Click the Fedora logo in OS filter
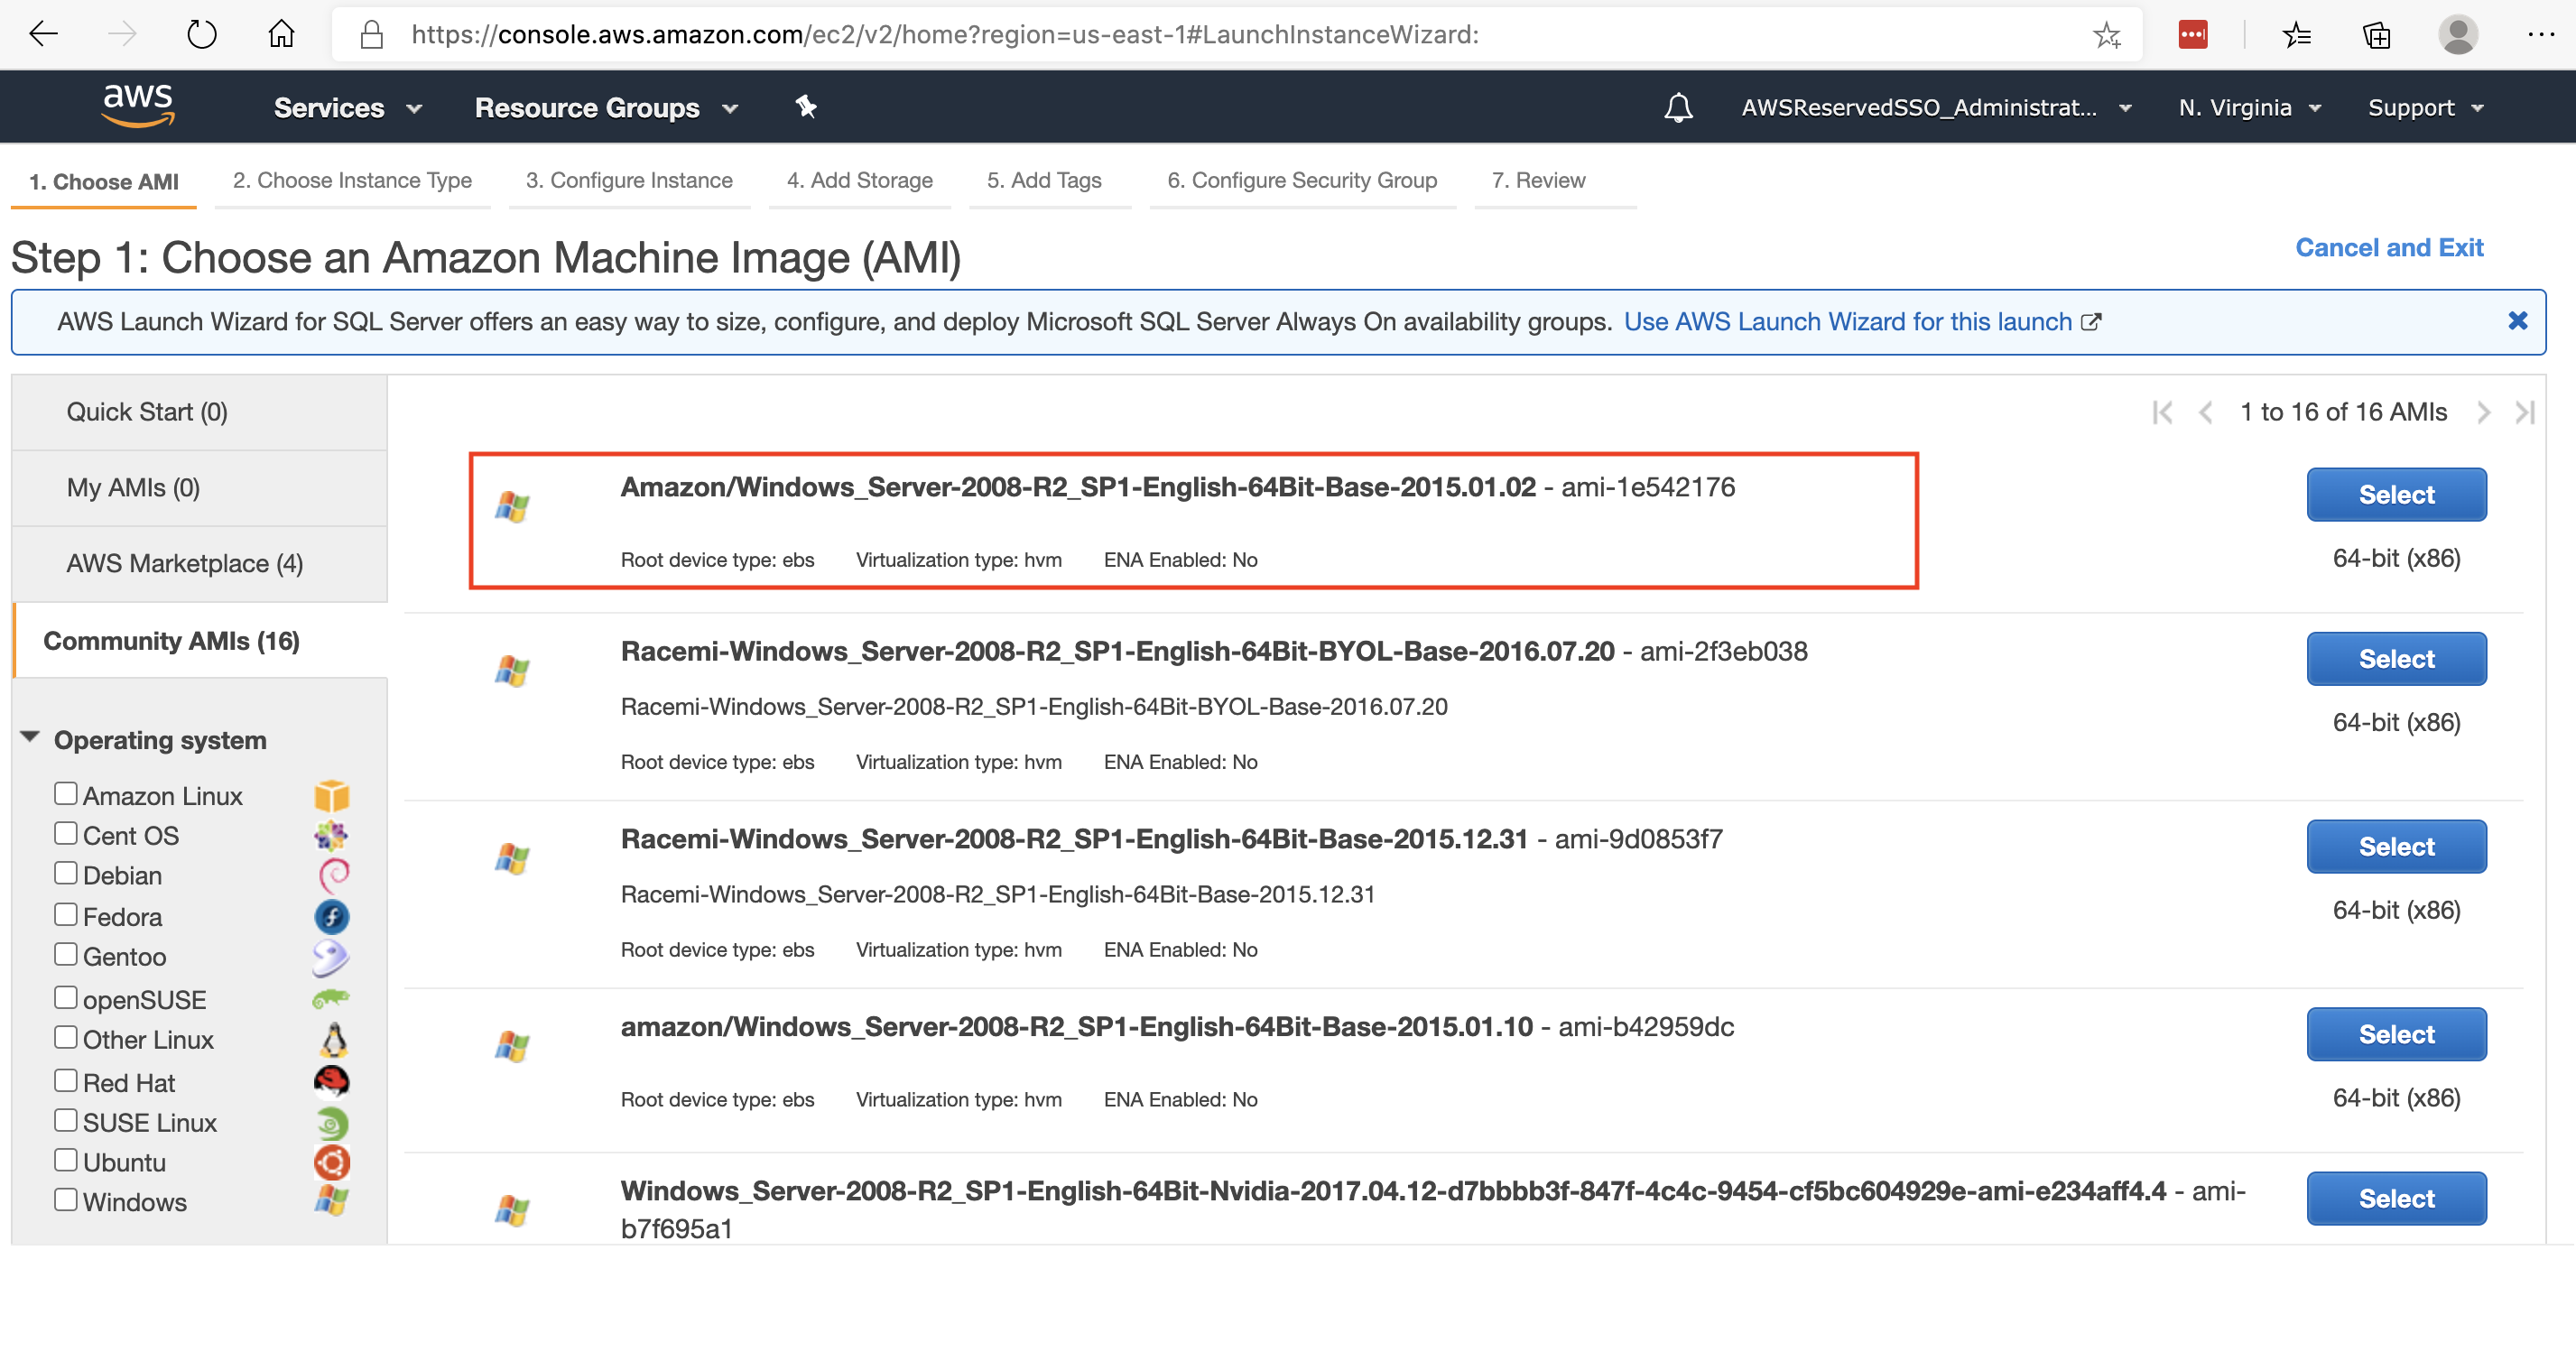Screen dimensions: 2576x1352 [332, 916]
